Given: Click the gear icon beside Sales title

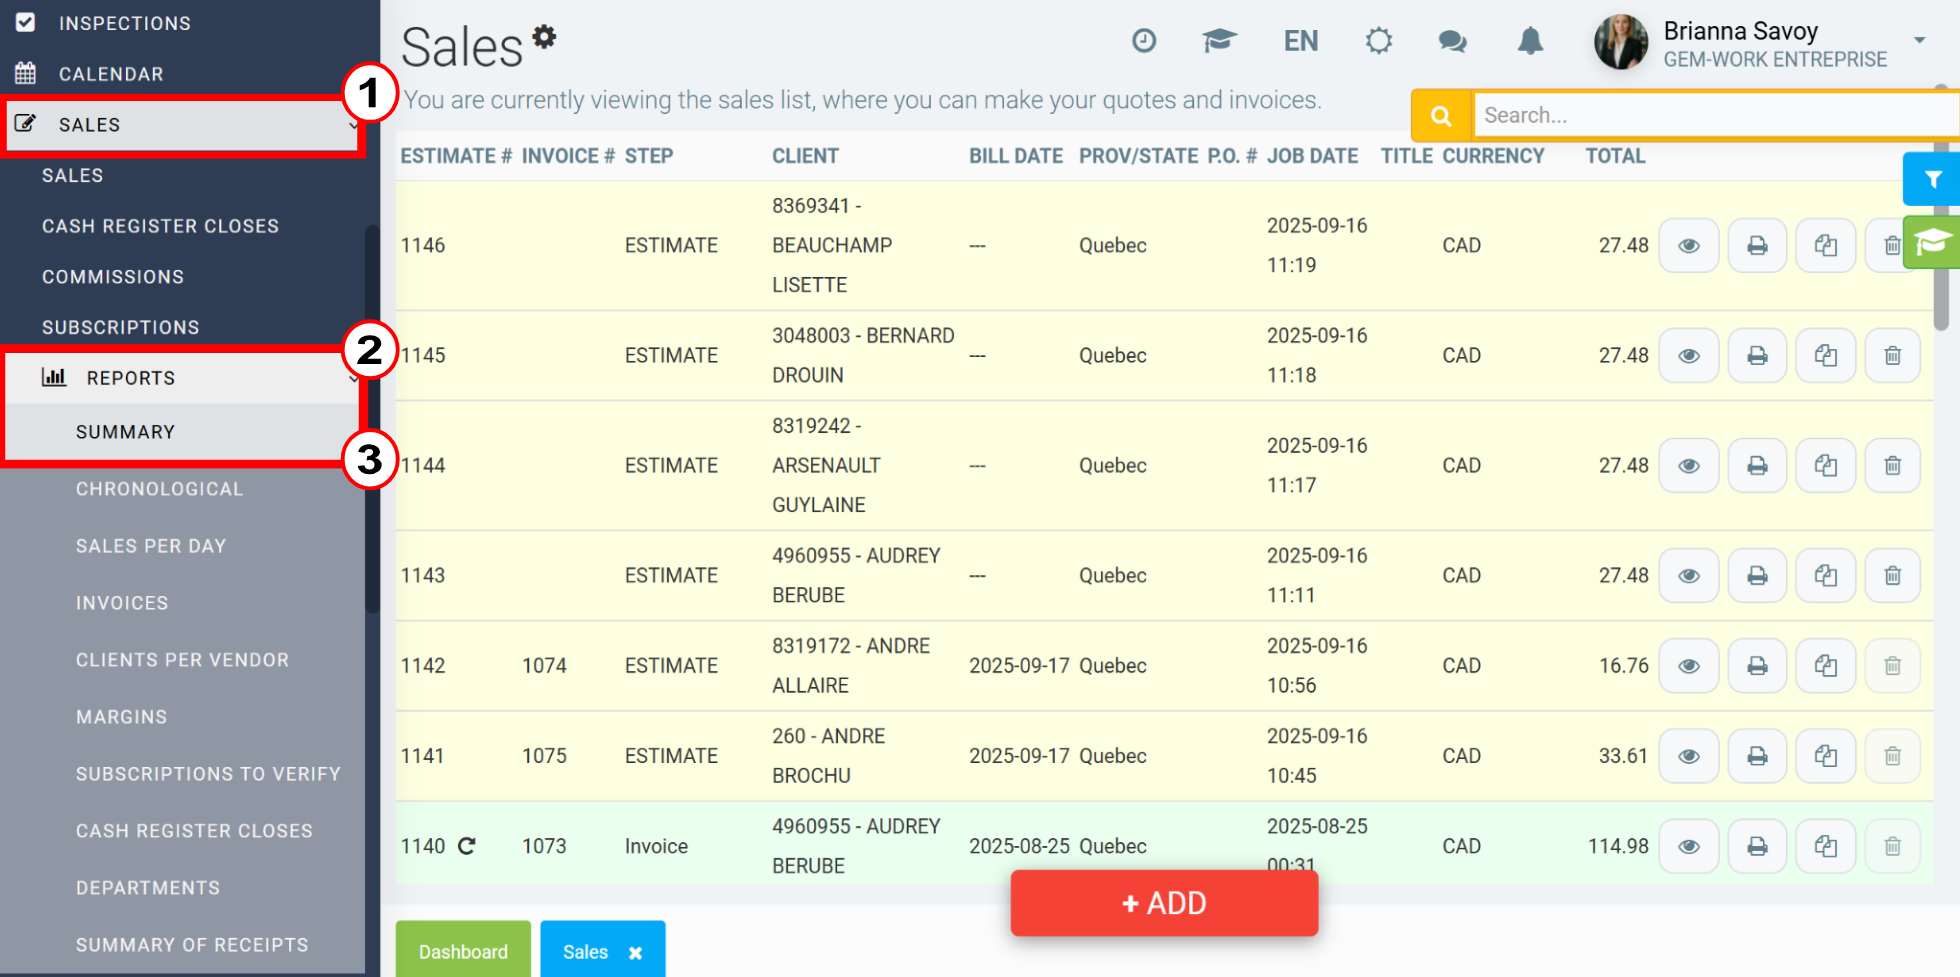Looking at the screenshot, I should click(x=544, y=37).
